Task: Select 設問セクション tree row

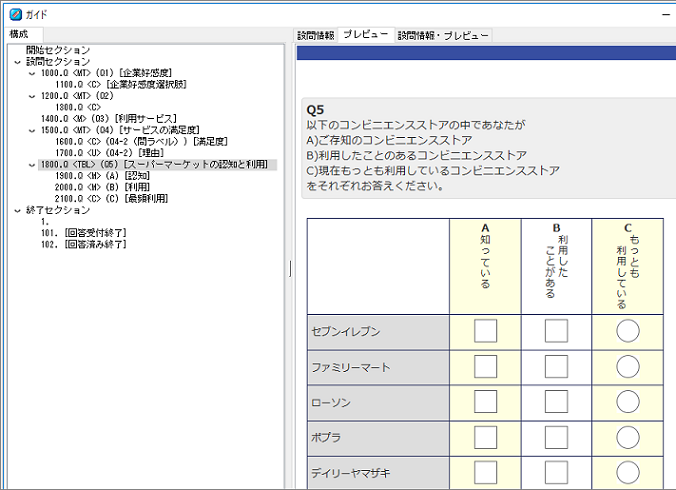Action: coord(58,62)
